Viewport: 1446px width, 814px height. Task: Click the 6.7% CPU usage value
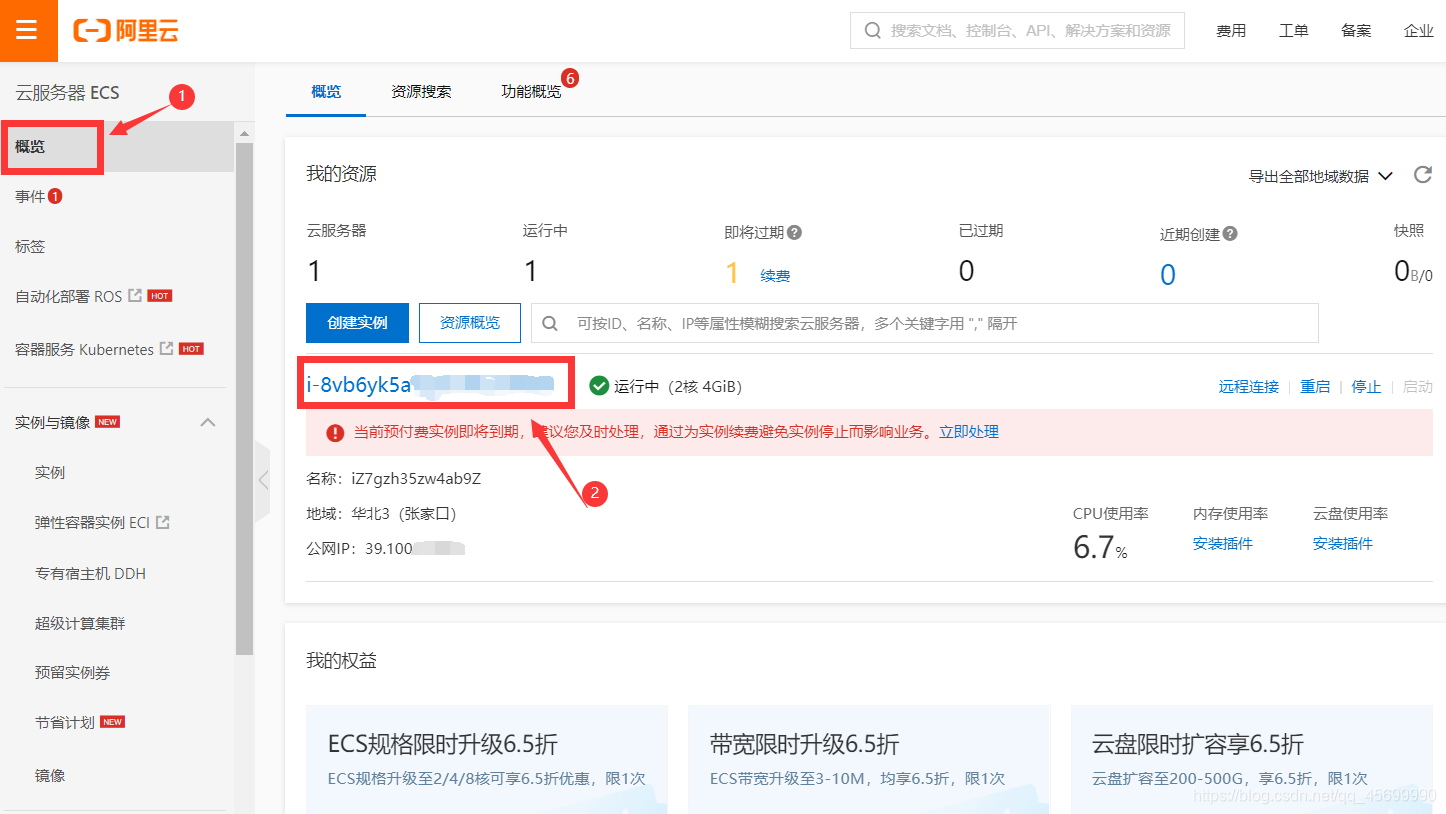pos(1100,547)
